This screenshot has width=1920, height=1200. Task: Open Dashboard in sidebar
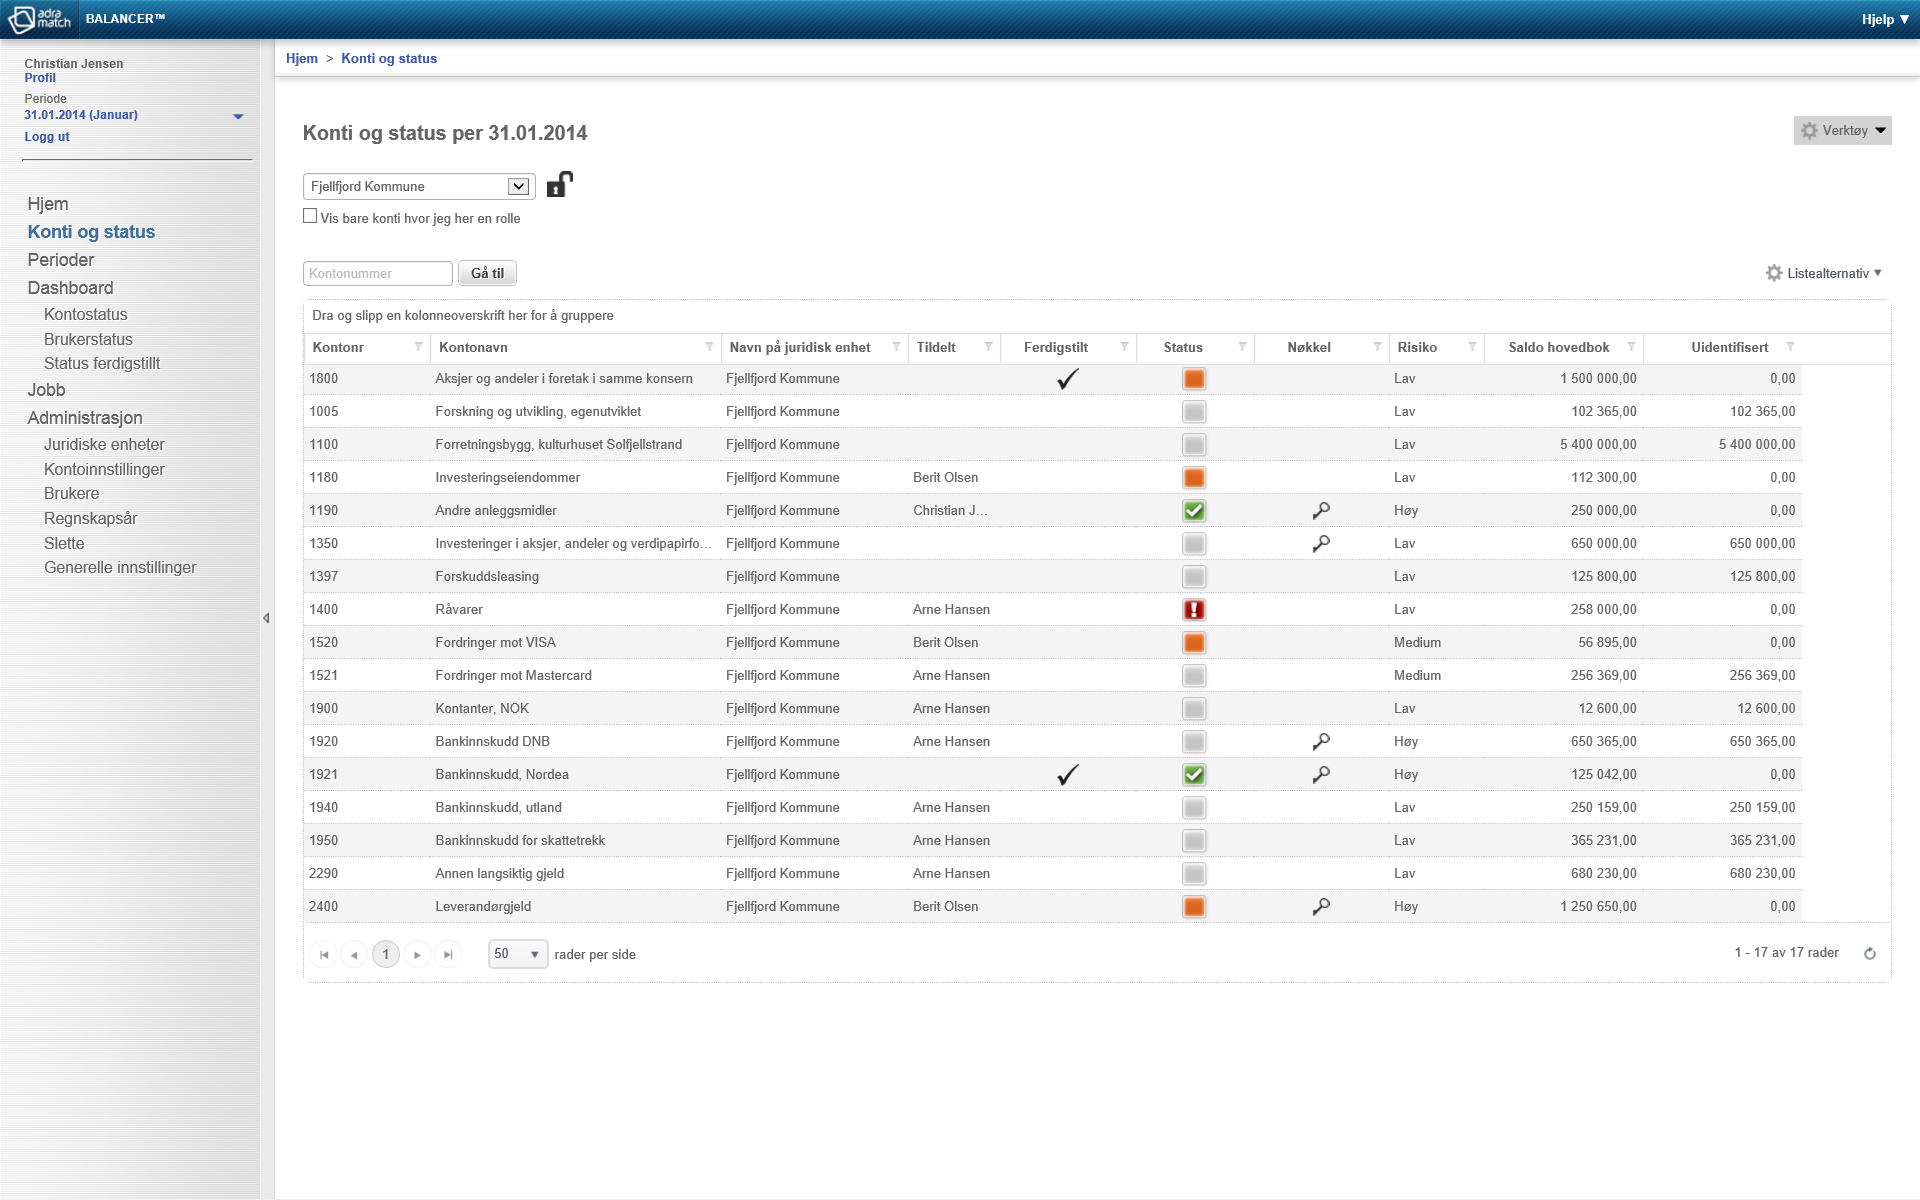(70, 288)
